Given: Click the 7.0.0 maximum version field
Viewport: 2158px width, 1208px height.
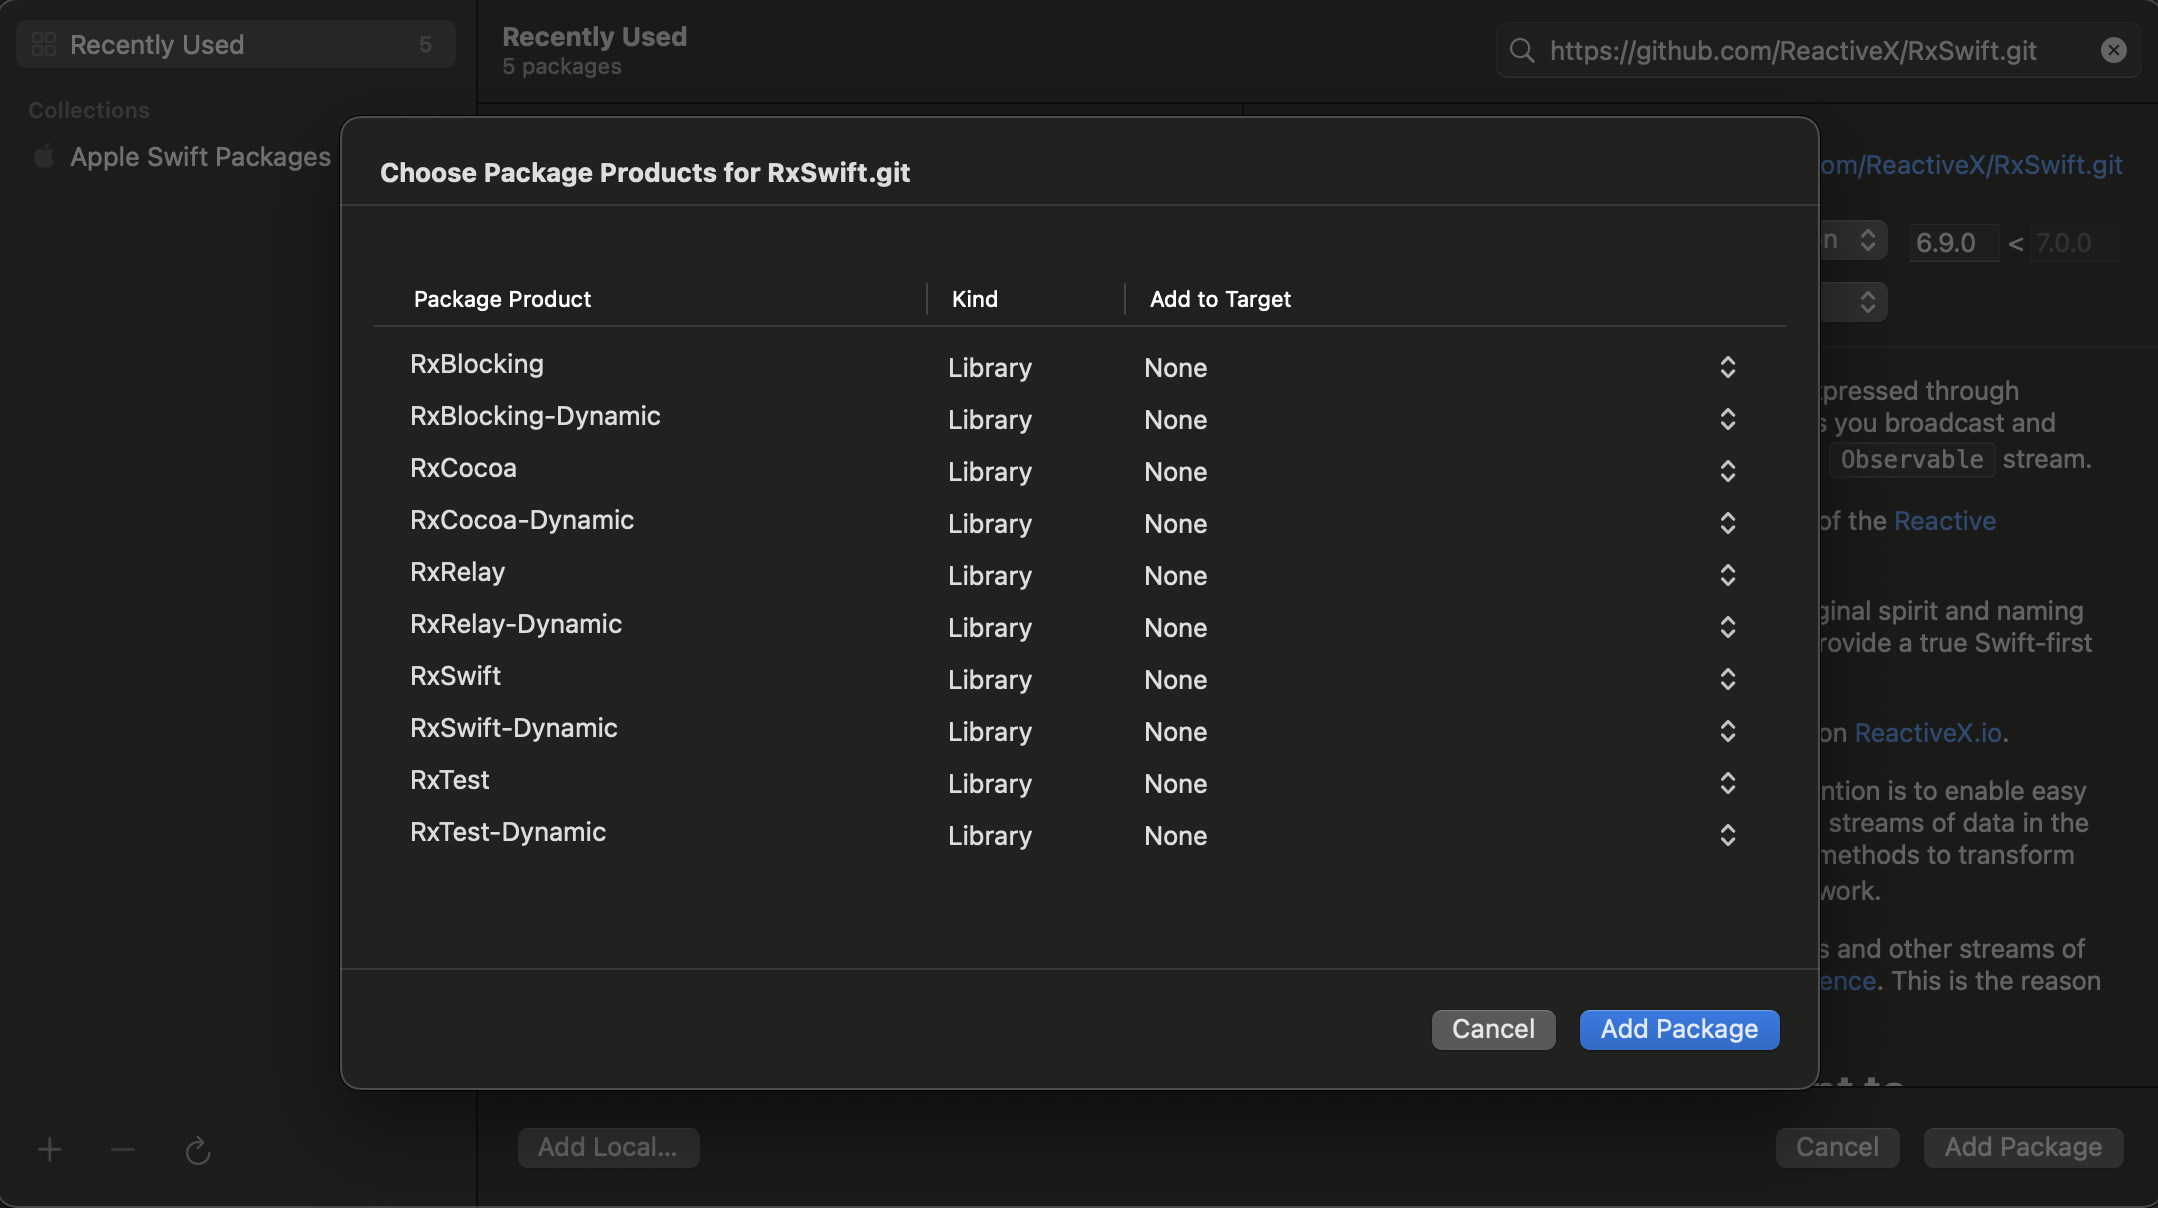Looking at the screenshot, I should tap(2076, 243).
